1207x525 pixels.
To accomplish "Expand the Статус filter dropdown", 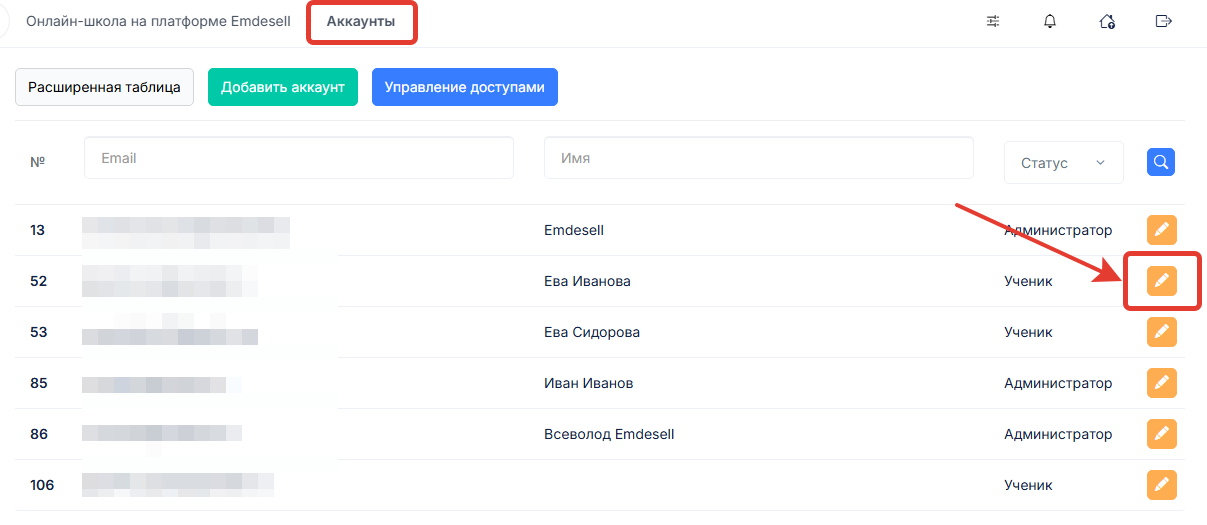I will pyautogui.click(x=1063, y=163).
